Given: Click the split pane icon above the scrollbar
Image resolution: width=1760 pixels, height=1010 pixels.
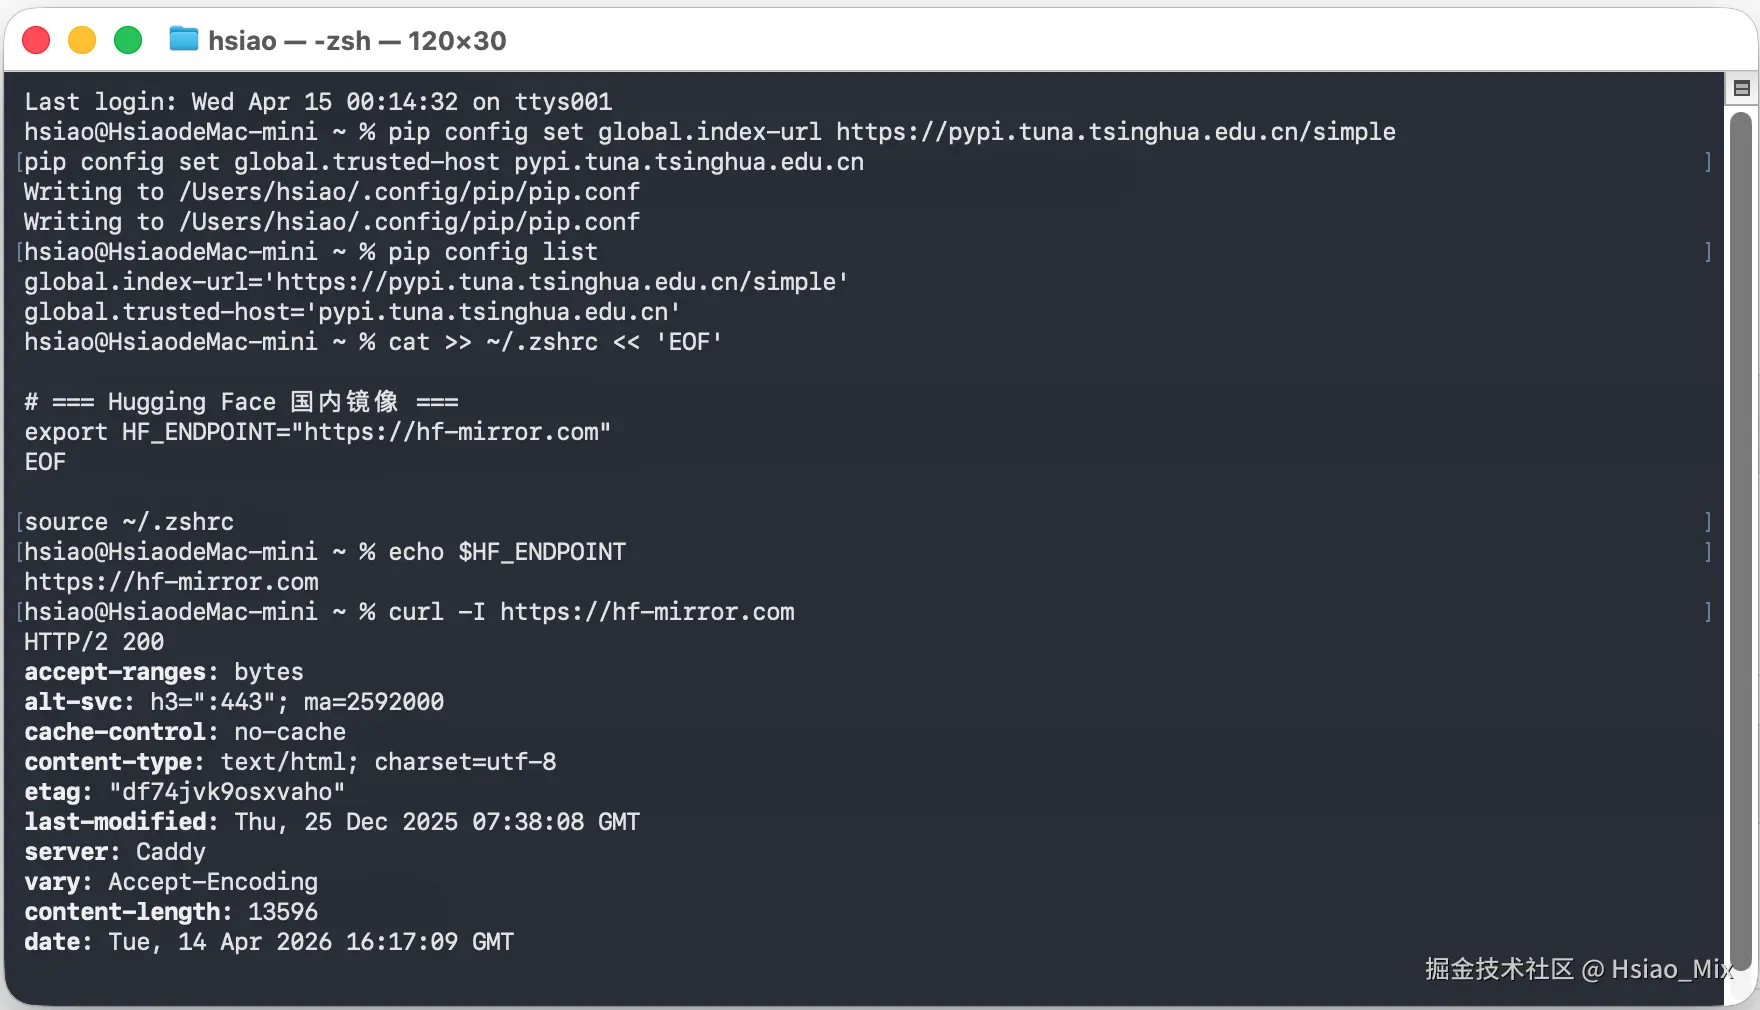Looking at the screenshot, I should pyautogui.click(x=1741, y=88).
